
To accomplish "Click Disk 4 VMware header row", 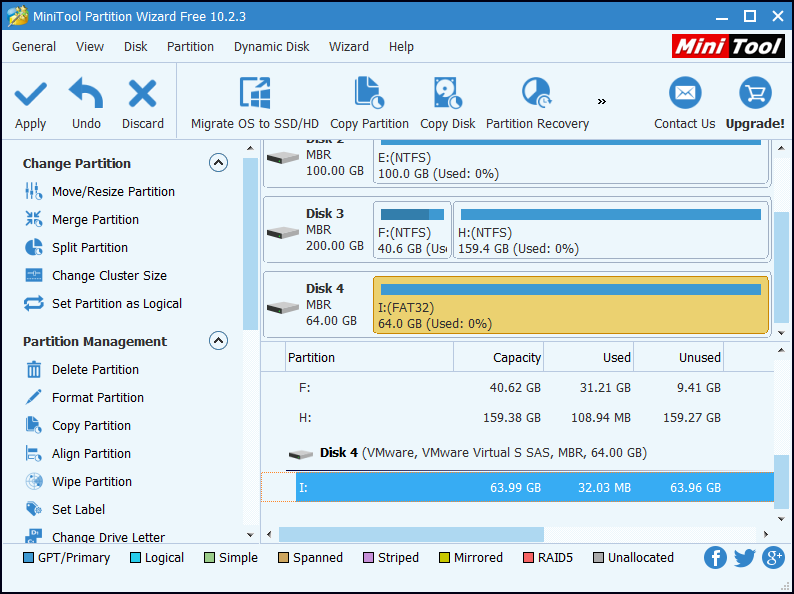I will [x=518, y=453].
